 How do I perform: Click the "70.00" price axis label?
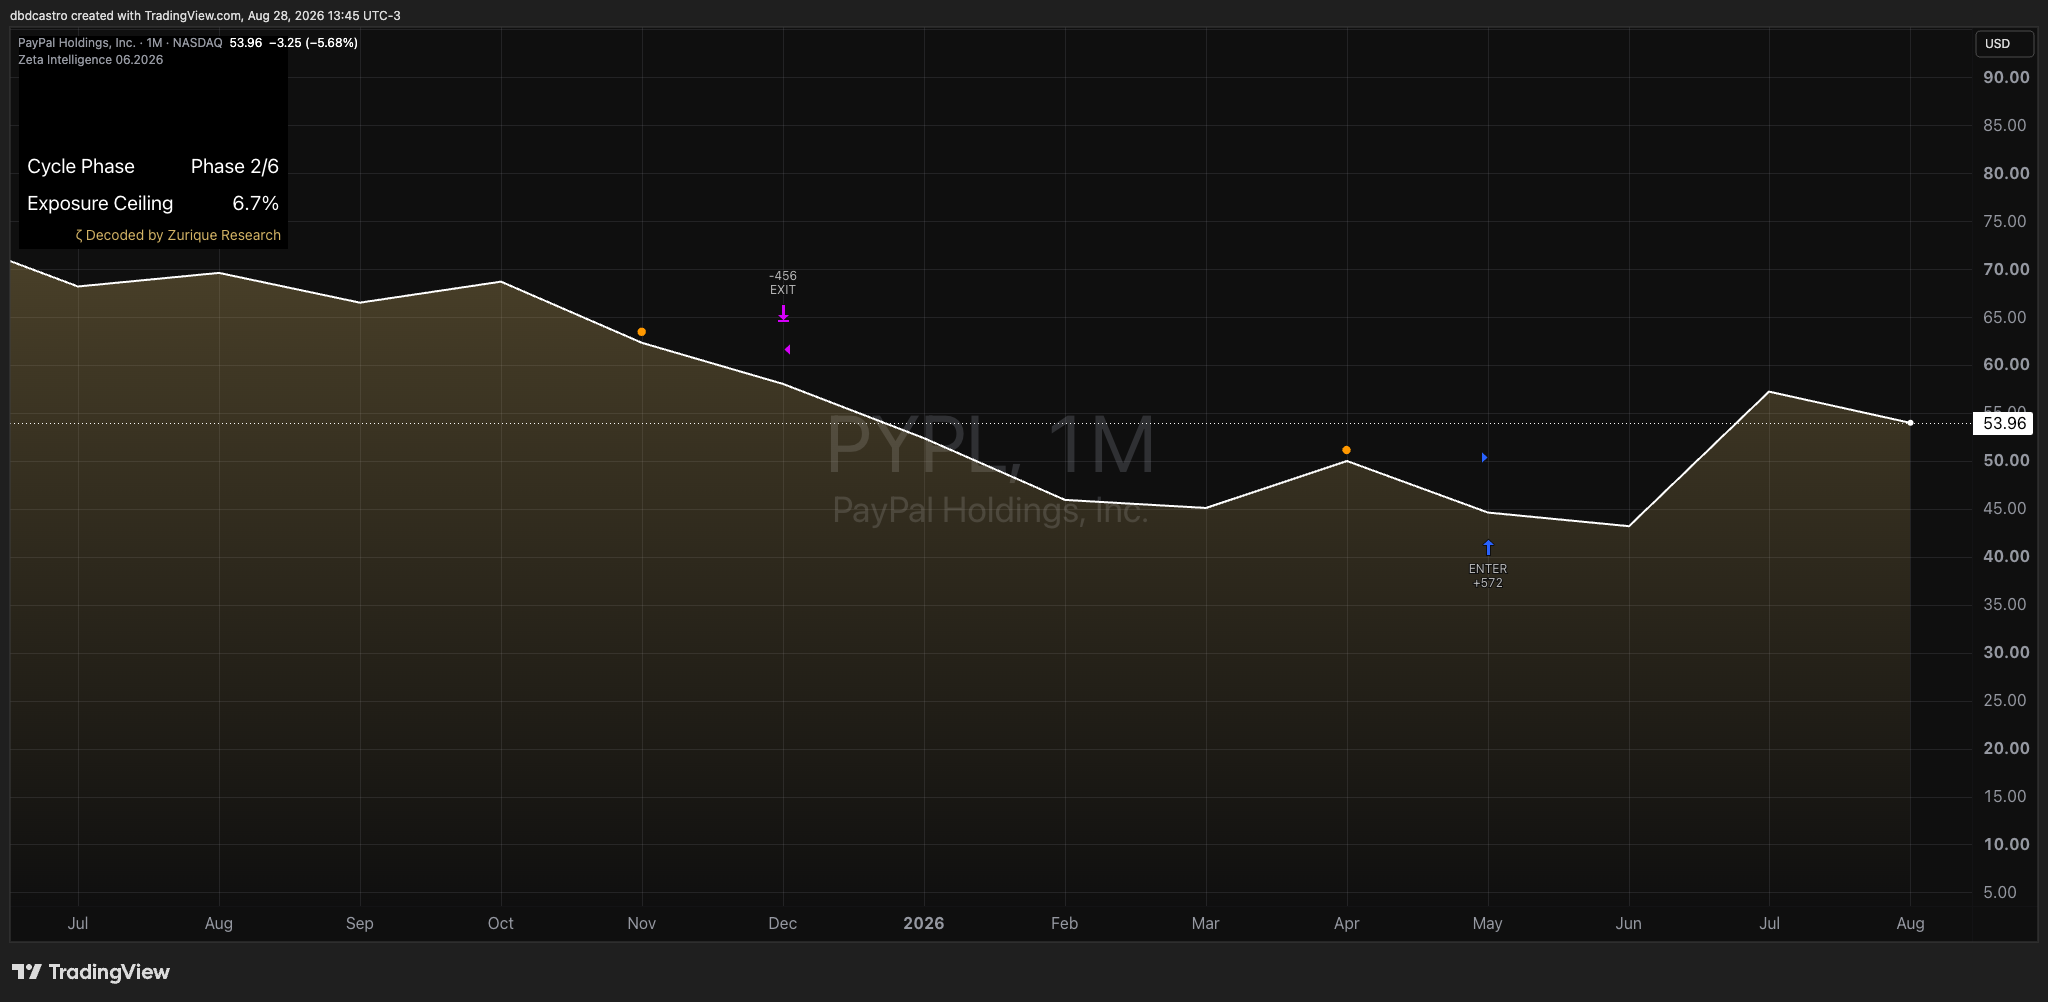tap(2006, 269)
